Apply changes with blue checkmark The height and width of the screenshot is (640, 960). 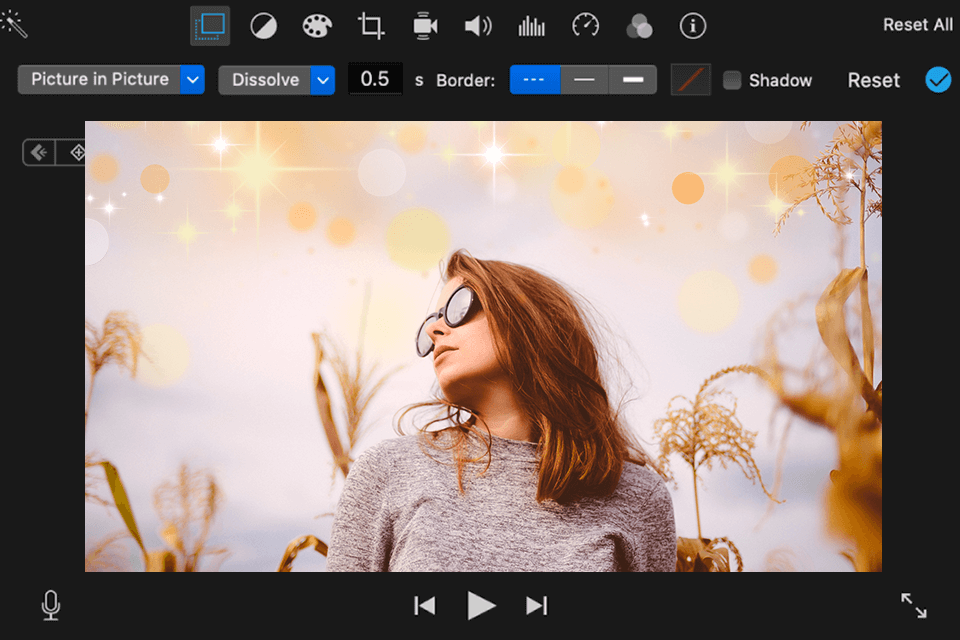pos(938,80)
